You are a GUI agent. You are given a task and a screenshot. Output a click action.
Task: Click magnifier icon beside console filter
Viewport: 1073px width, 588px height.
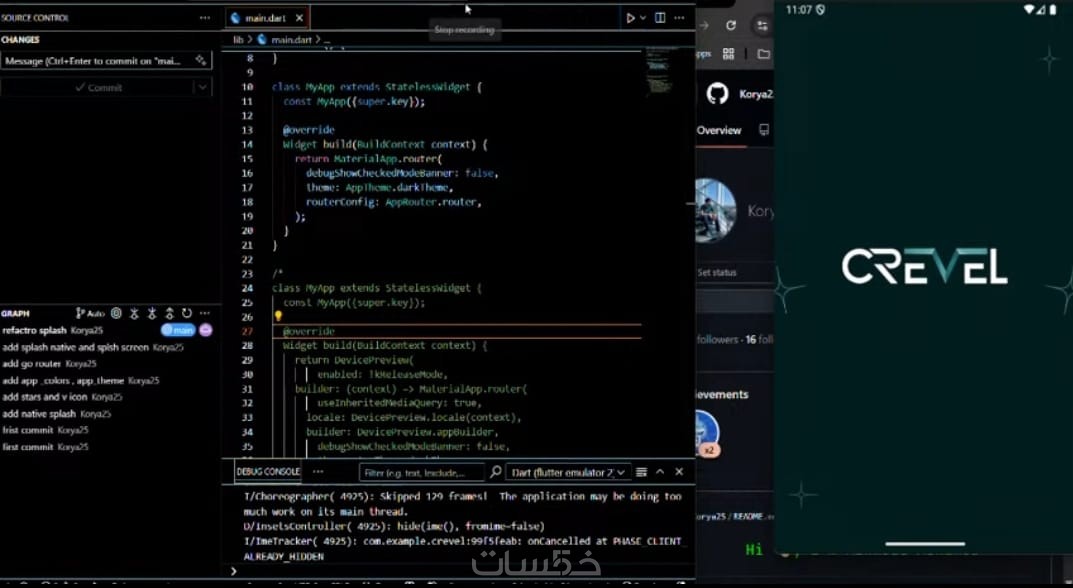pos(495,472)
